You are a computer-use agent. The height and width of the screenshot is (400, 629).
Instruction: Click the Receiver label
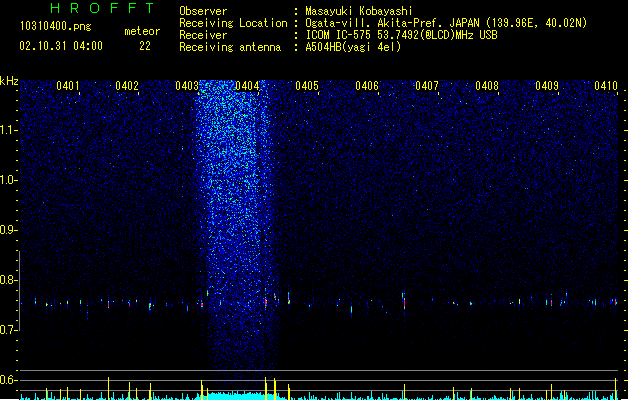(x=203, y=35)
